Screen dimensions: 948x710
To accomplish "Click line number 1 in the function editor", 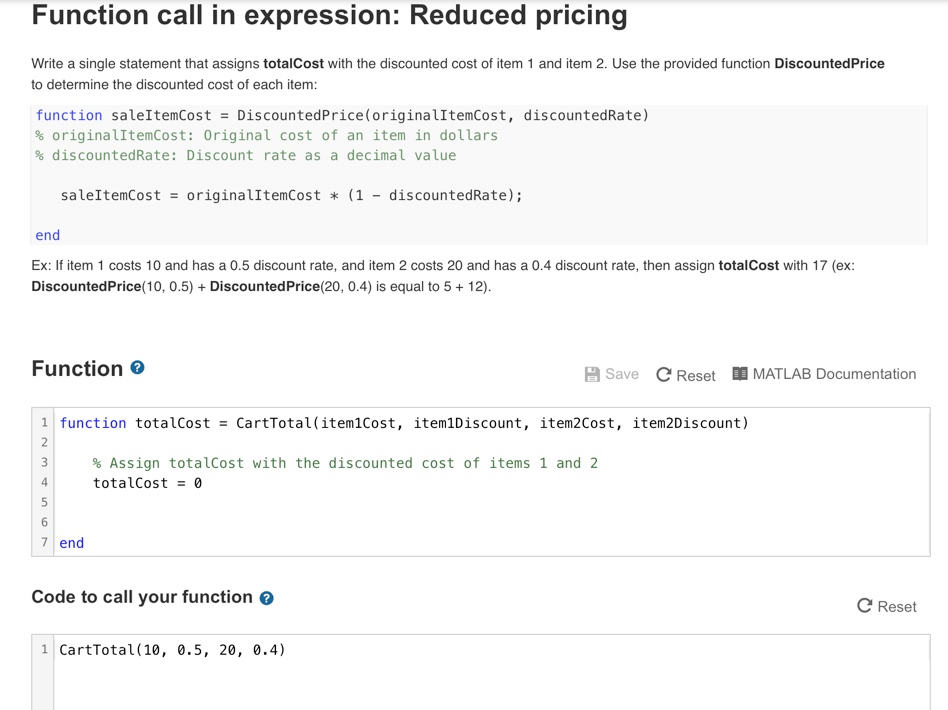I will coord(44,423).
